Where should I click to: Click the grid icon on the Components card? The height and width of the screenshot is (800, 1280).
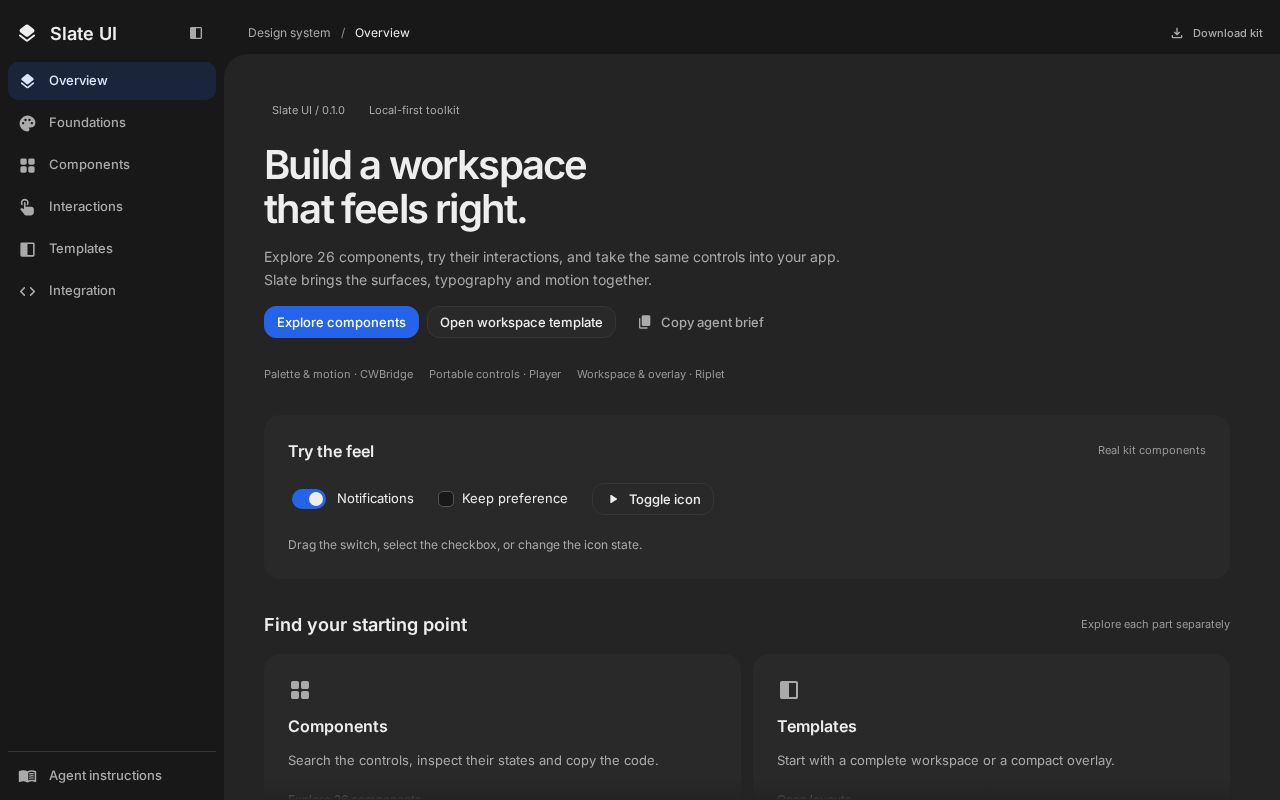point(300,690)
